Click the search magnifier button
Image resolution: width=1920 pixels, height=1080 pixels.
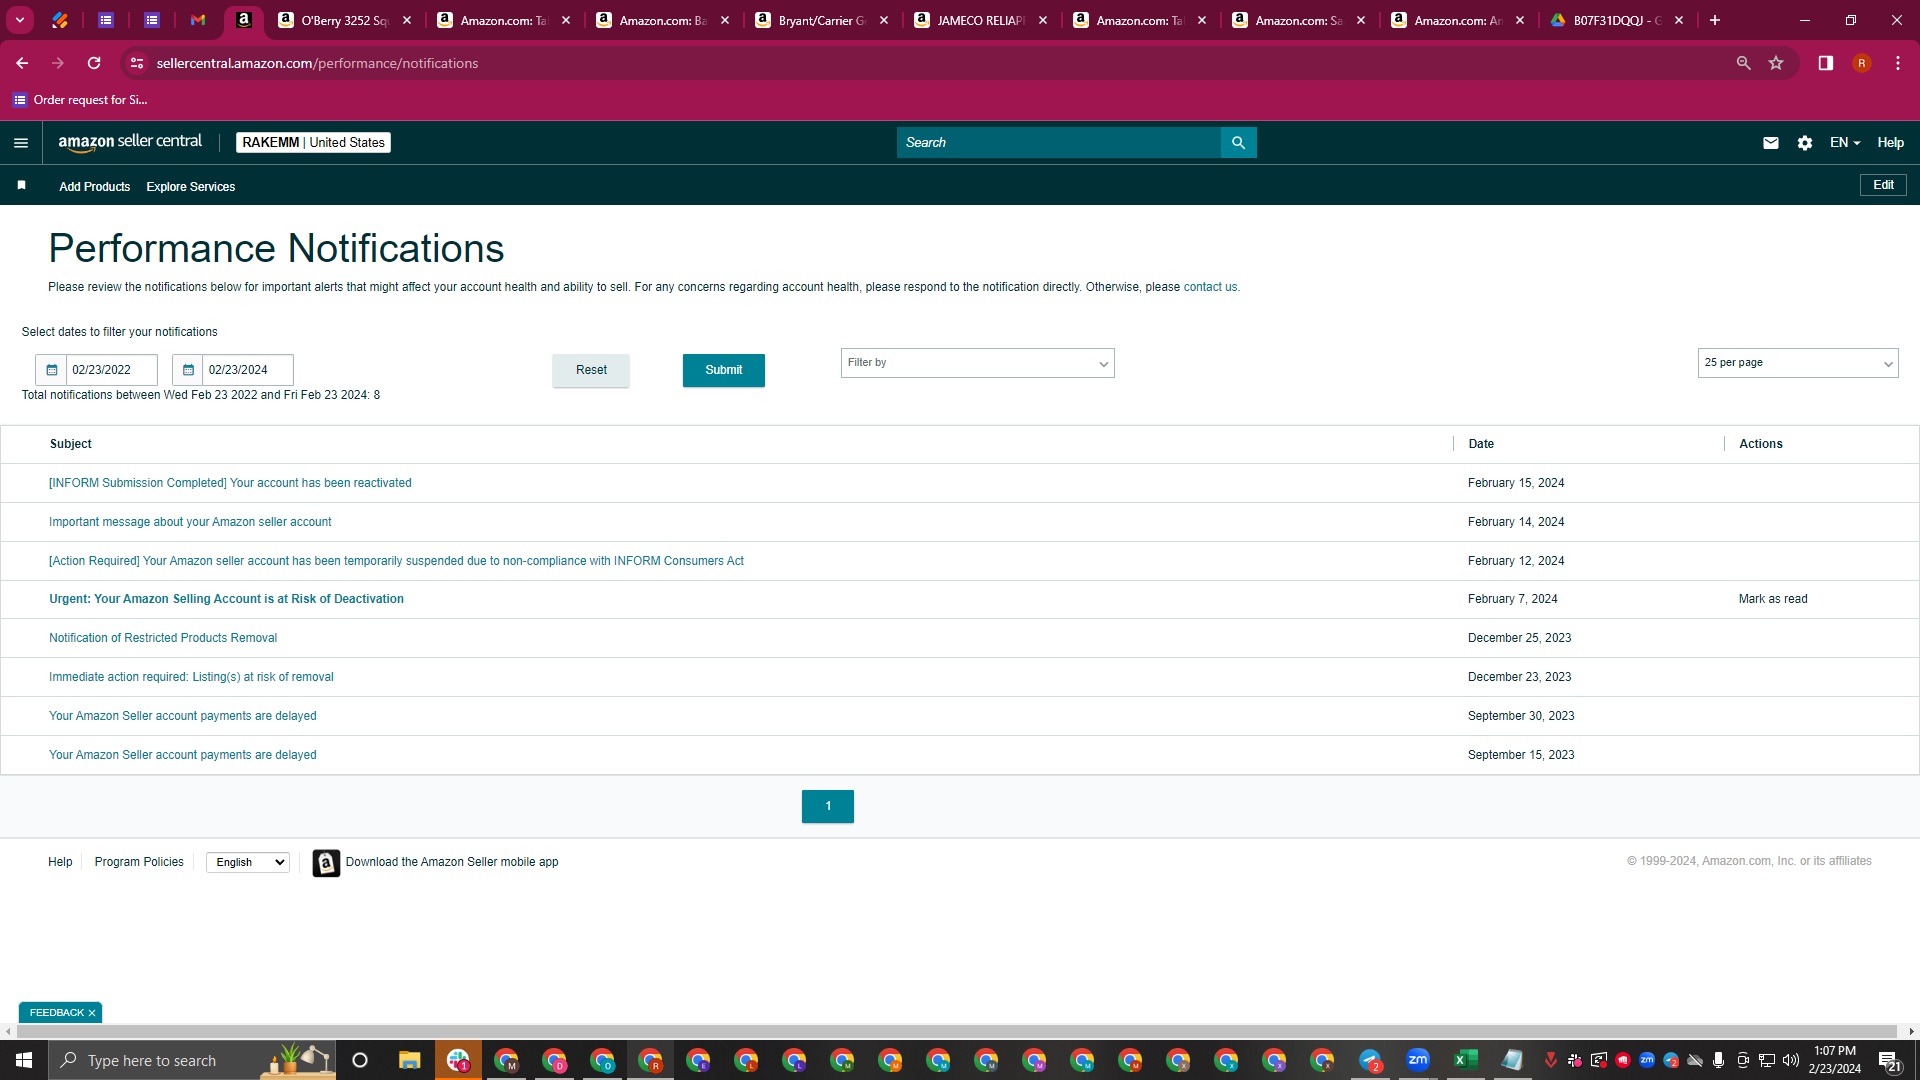coord(1238,143)
